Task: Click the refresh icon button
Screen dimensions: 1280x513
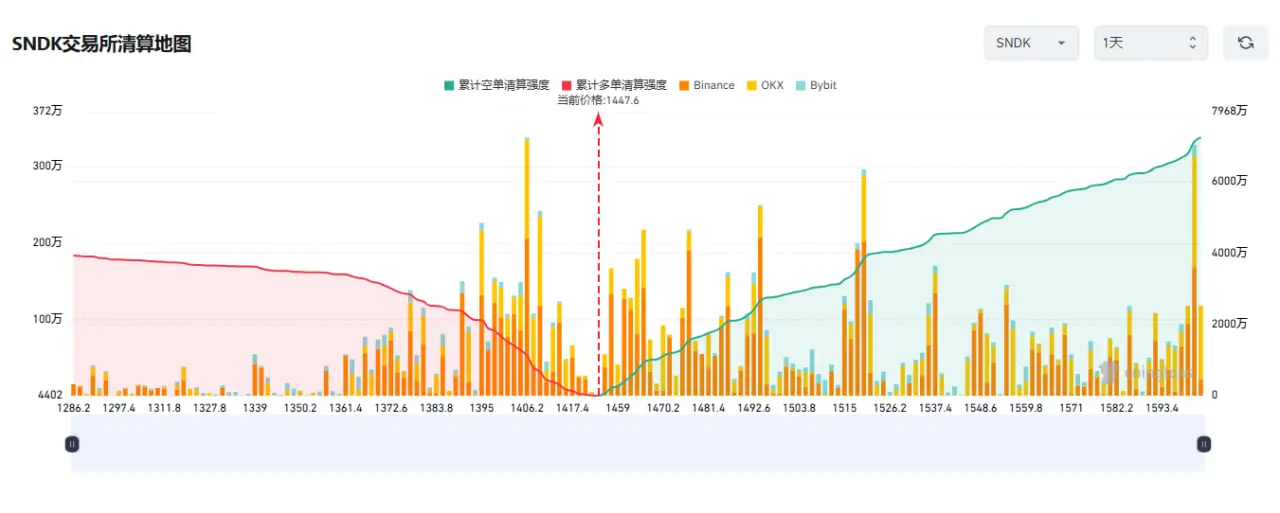Action: click(x=1246, y=43)
